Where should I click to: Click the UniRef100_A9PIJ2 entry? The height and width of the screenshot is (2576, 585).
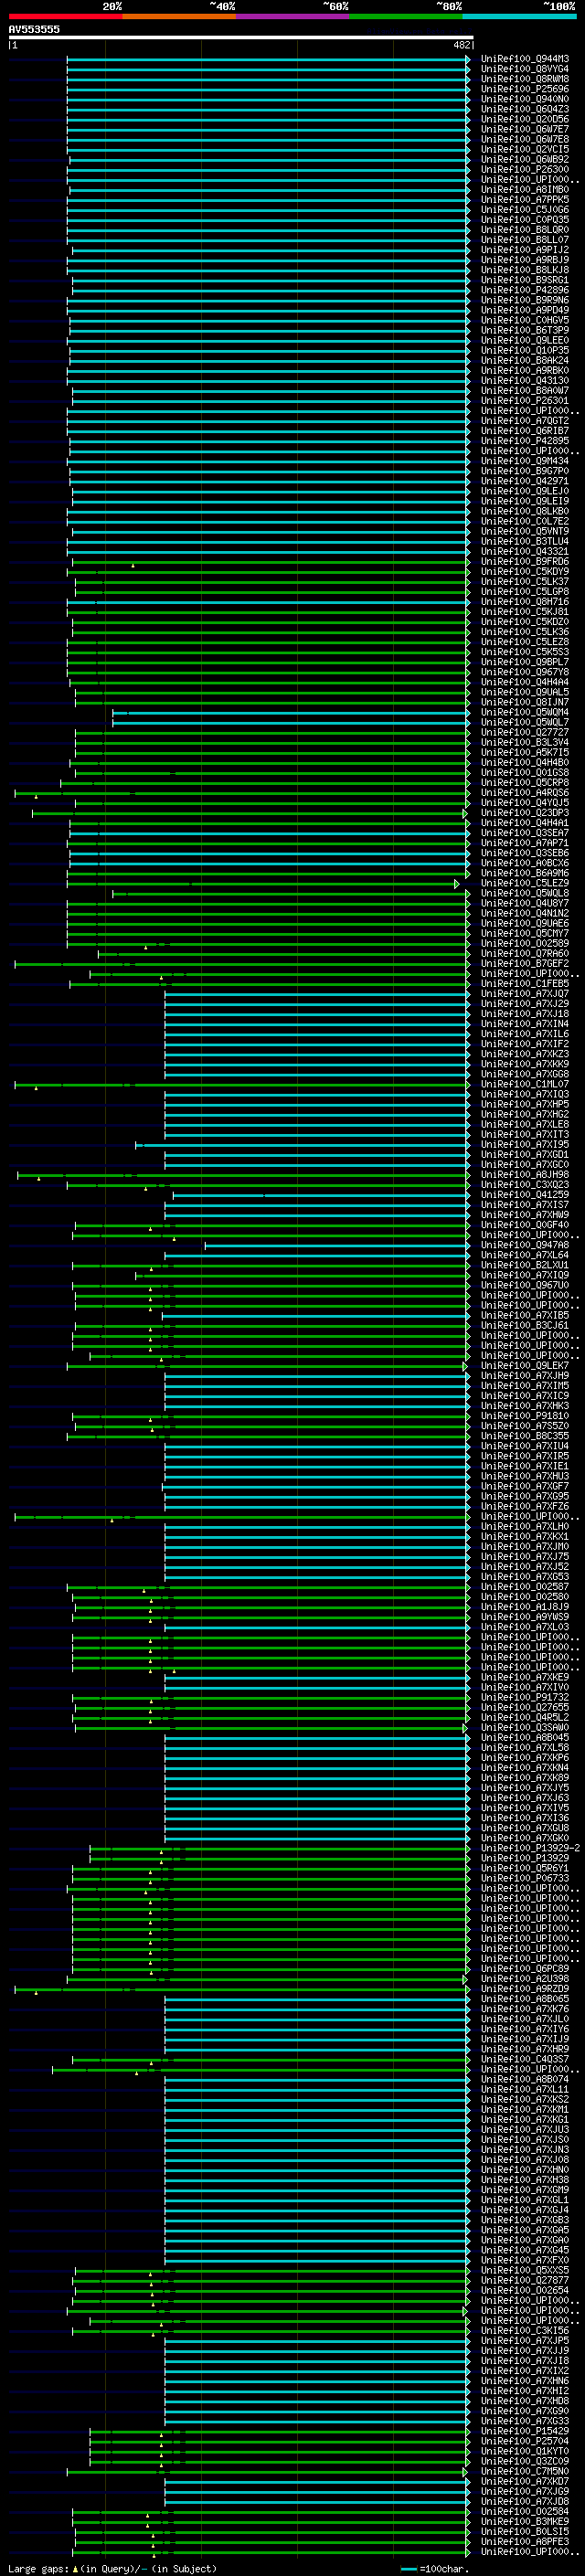tap(525, 250)
